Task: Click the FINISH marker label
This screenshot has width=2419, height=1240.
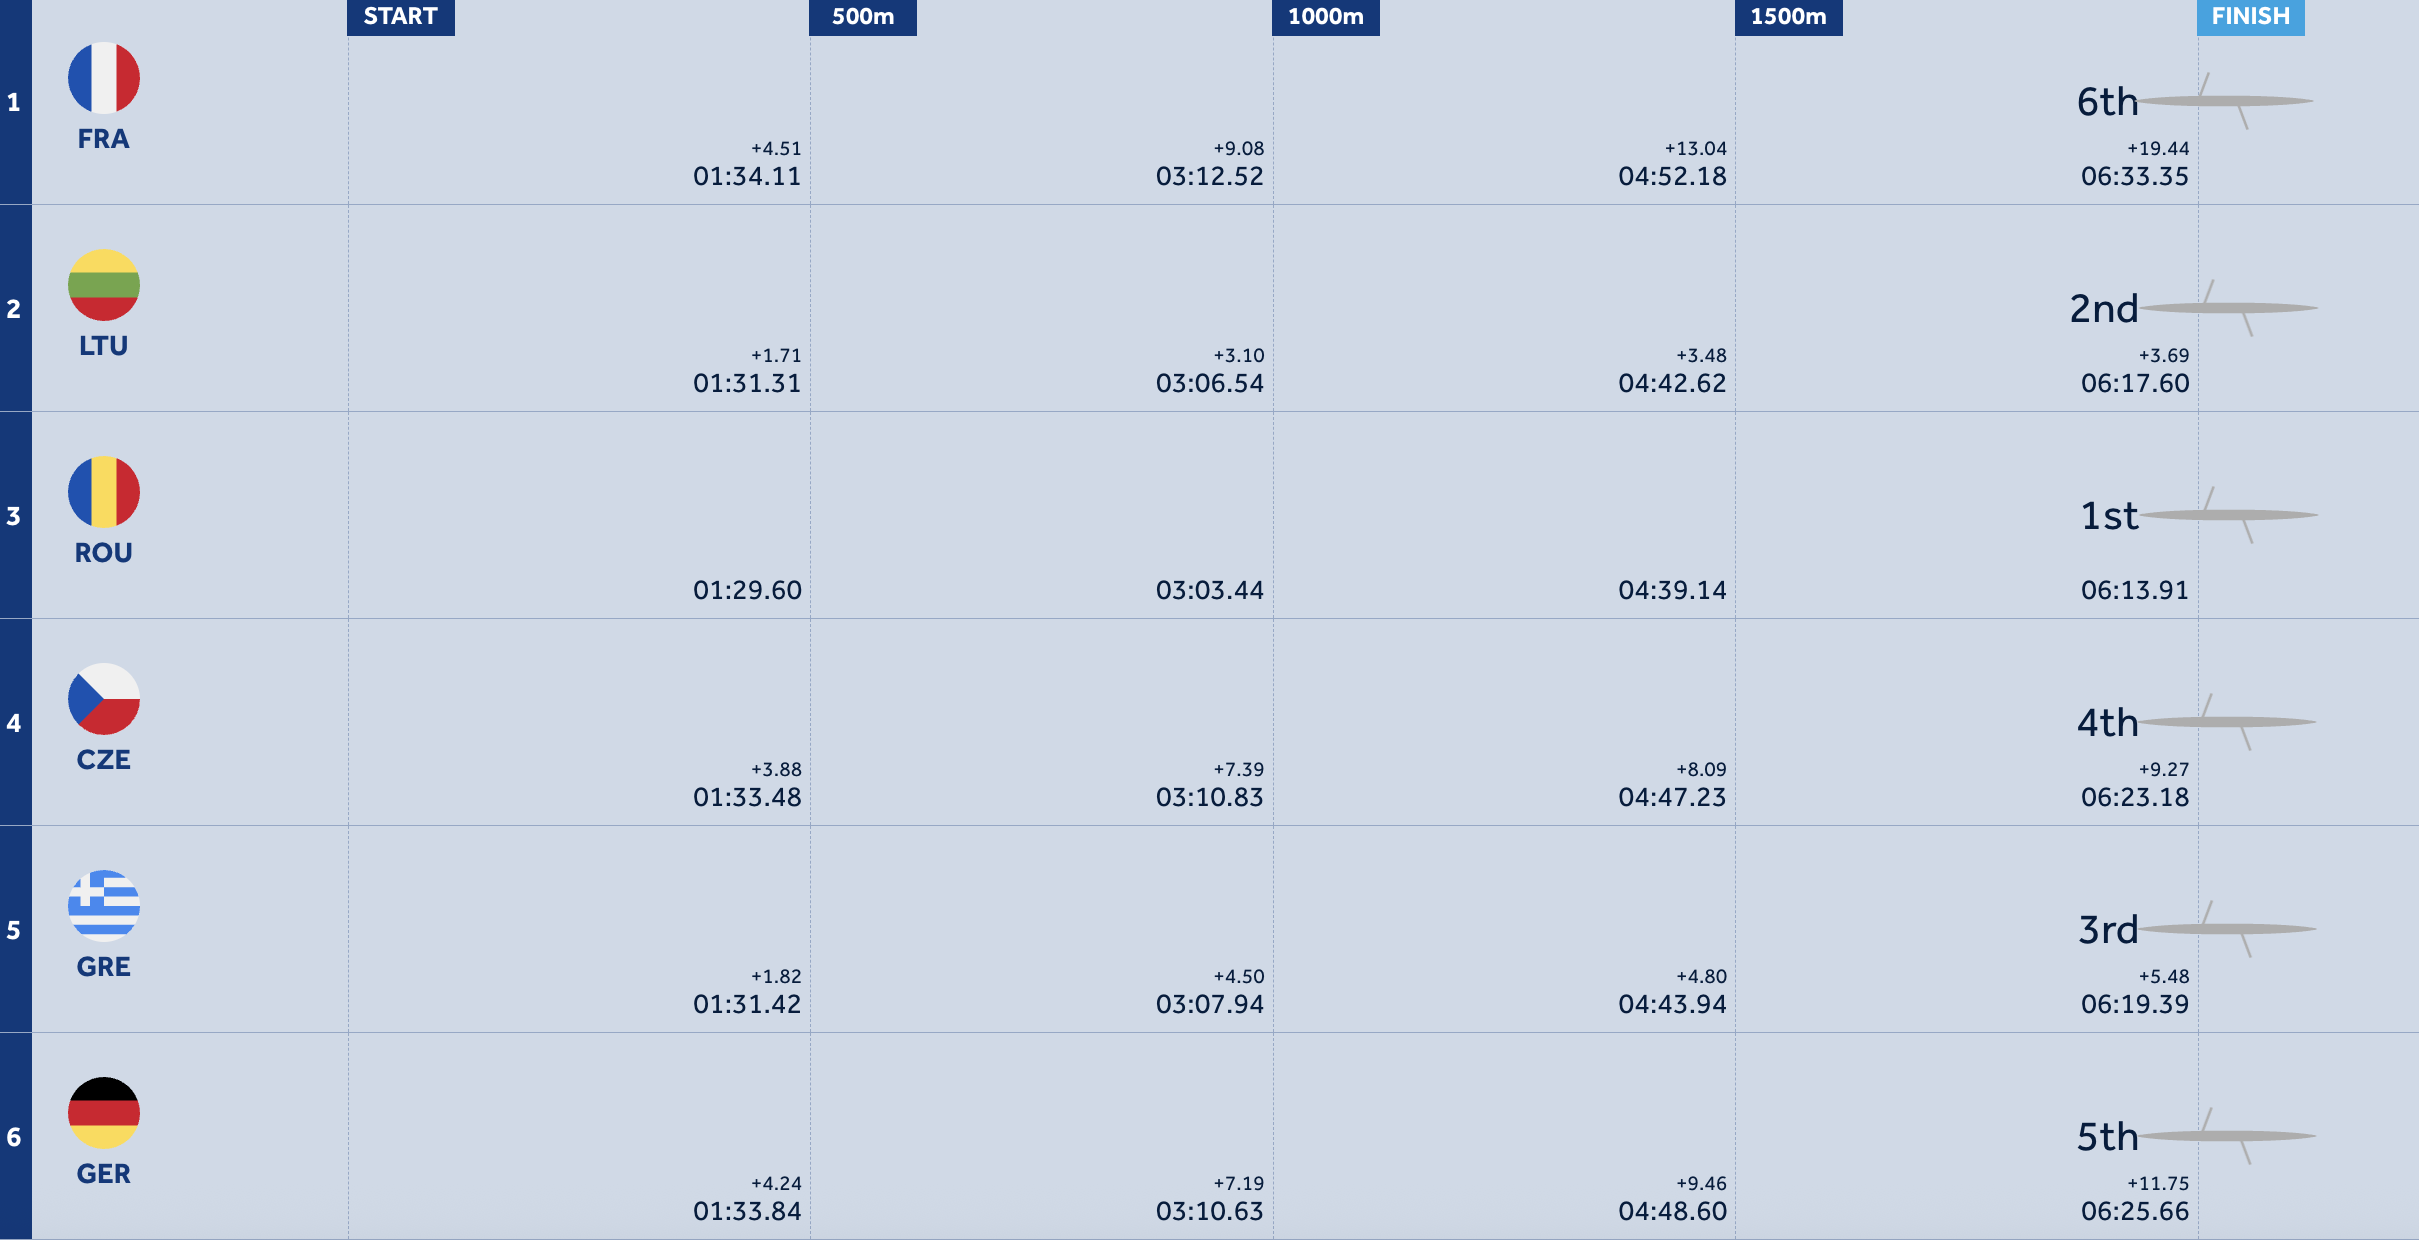Action: 2251,17
